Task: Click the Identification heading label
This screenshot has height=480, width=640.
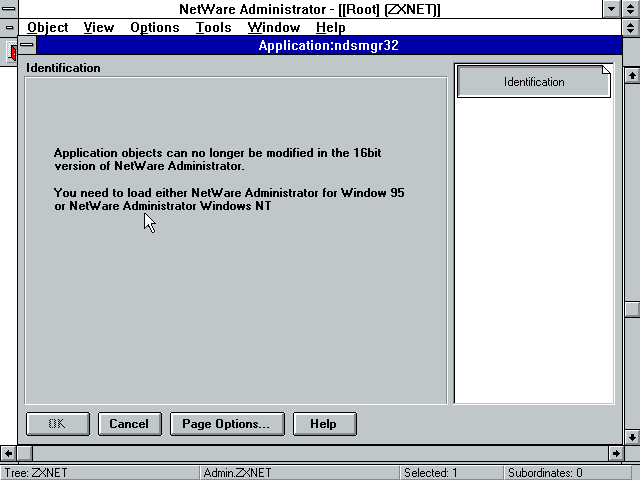Action: point(63,68)
